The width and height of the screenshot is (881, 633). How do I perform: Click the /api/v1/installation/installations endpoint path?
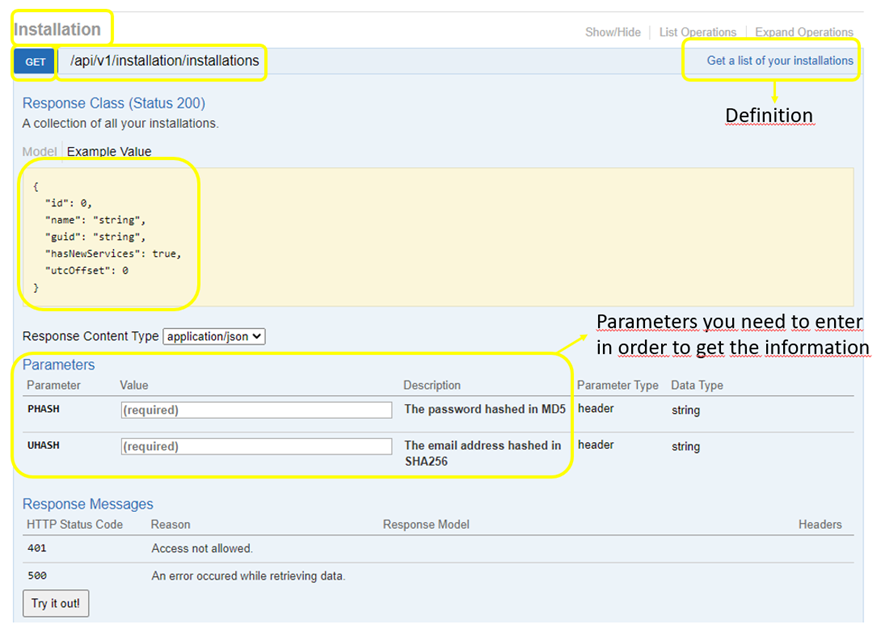(x=164, y=61)
